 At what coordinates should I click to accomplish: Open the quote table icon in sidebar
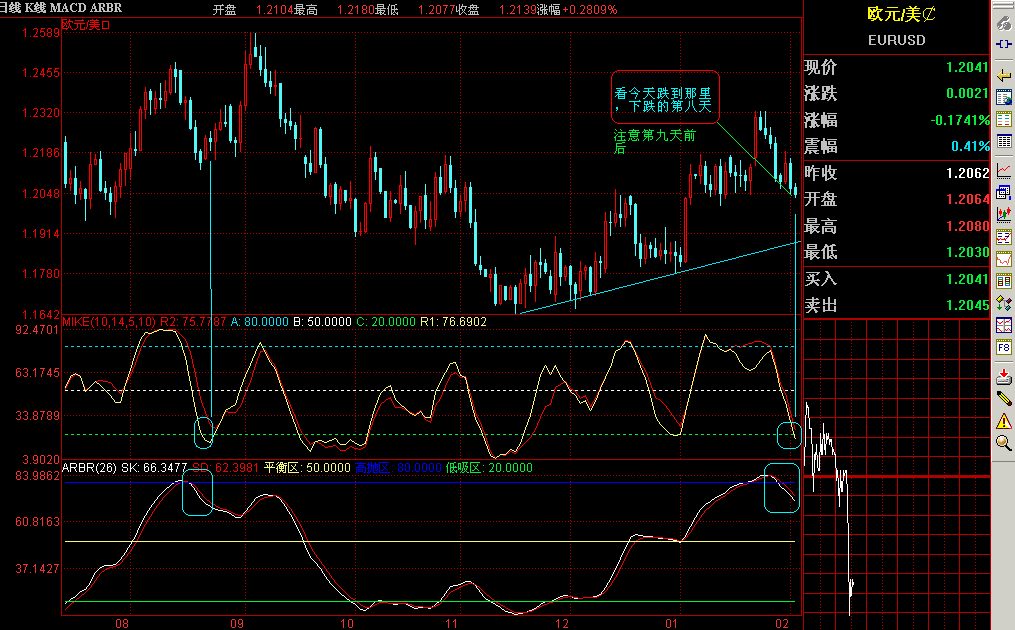pos(1003,97)
